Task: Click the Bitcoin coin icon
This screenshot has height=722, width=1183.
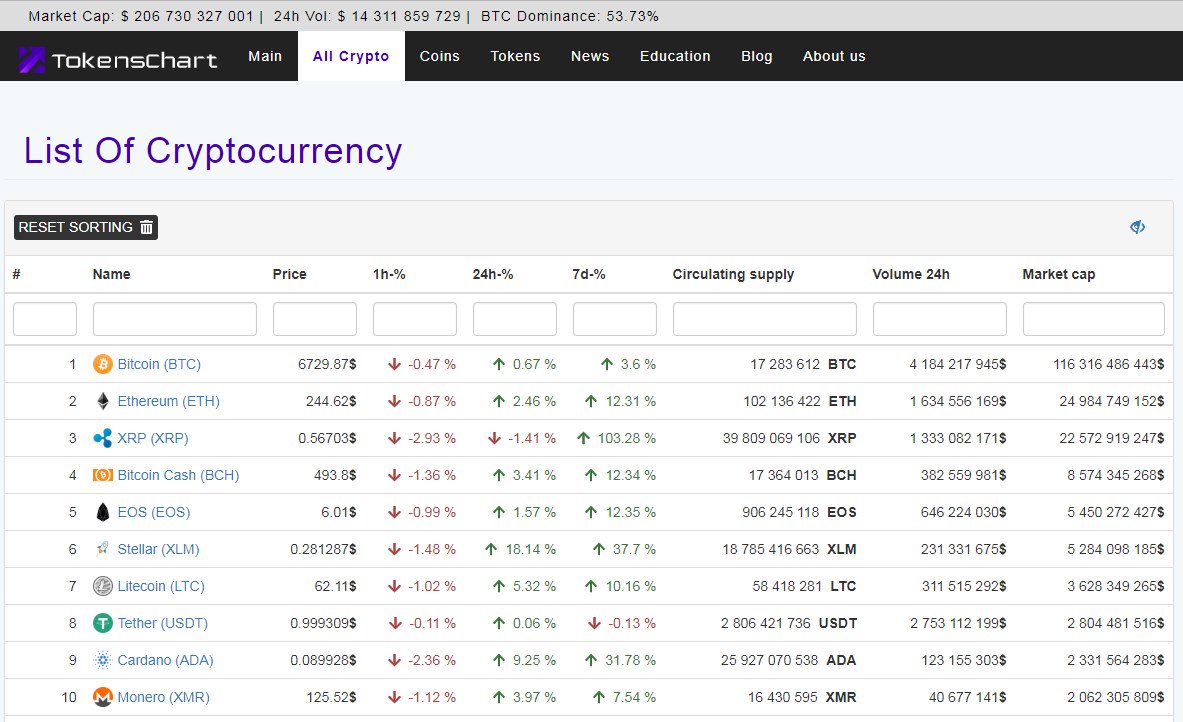Action: pos(103,364)
